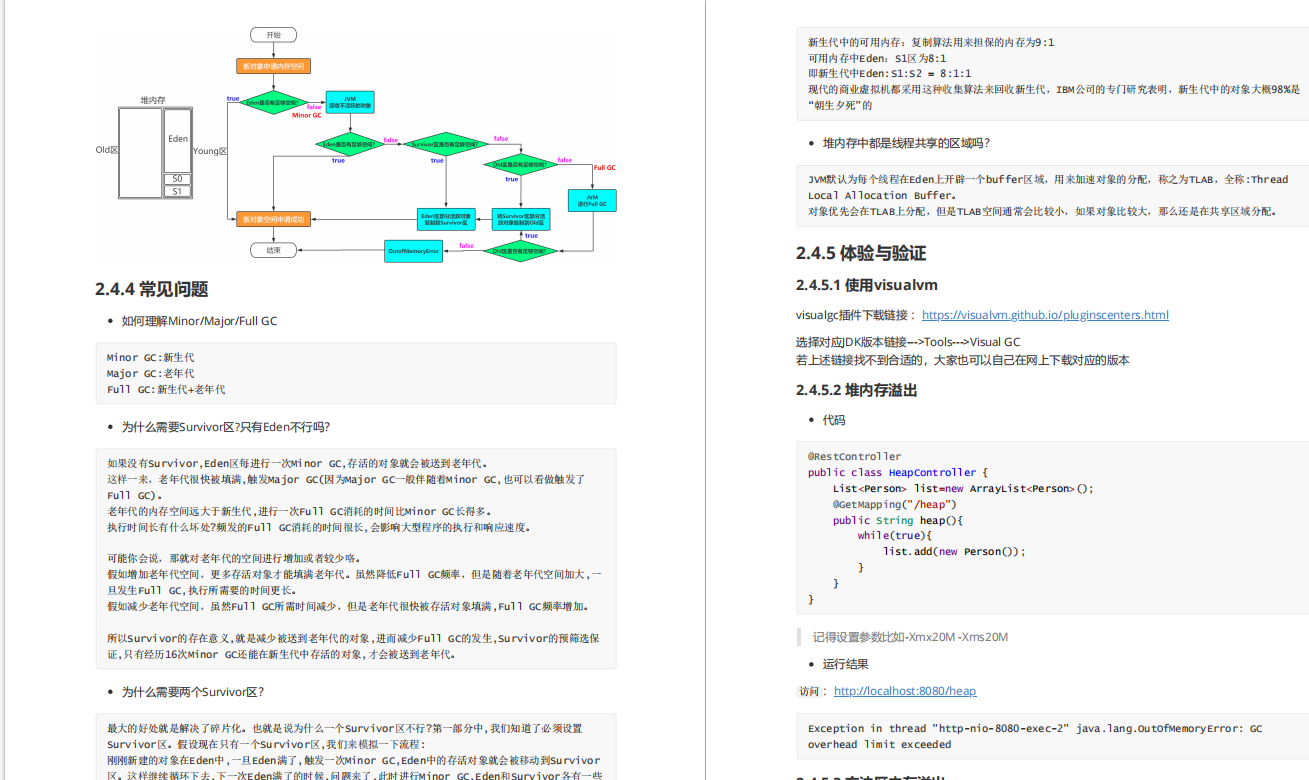The width and height of the screenshot is (1309, 780).
Task: Click the bullet 堆内存中都是线程共享的区域吗?
Action: pyautogui.click(x=907, y=143)
